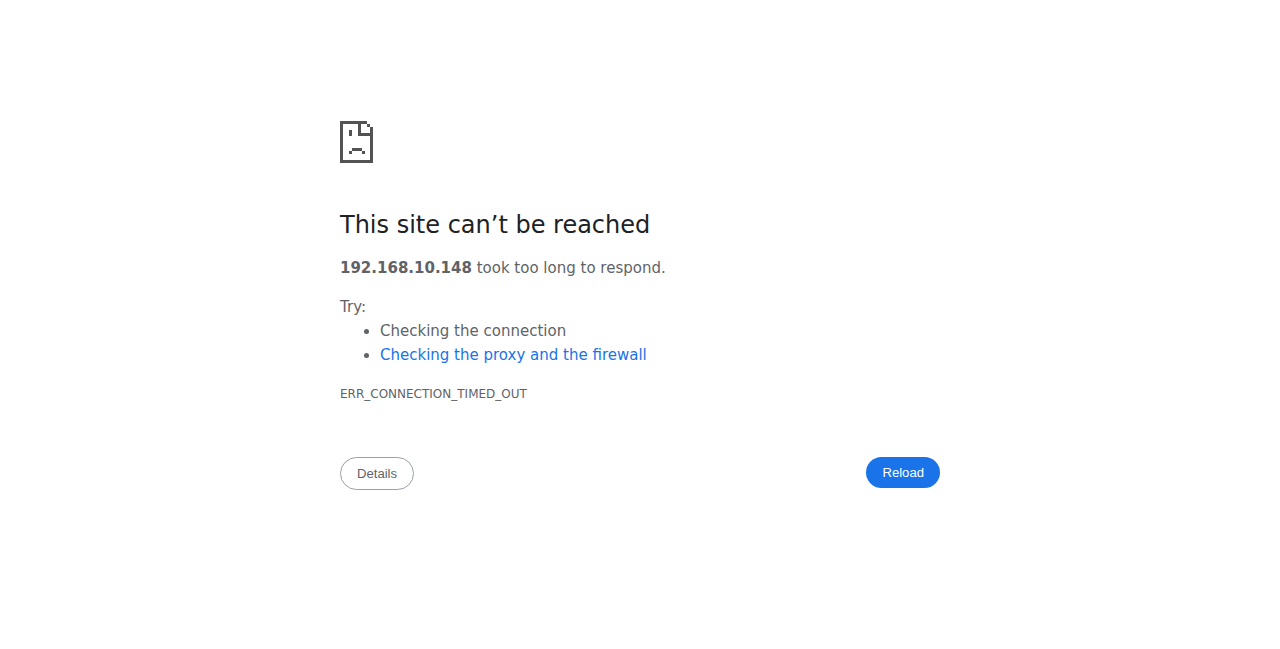
Task: Click the "This site can't be reached" heading
Action: pos(495,224)
